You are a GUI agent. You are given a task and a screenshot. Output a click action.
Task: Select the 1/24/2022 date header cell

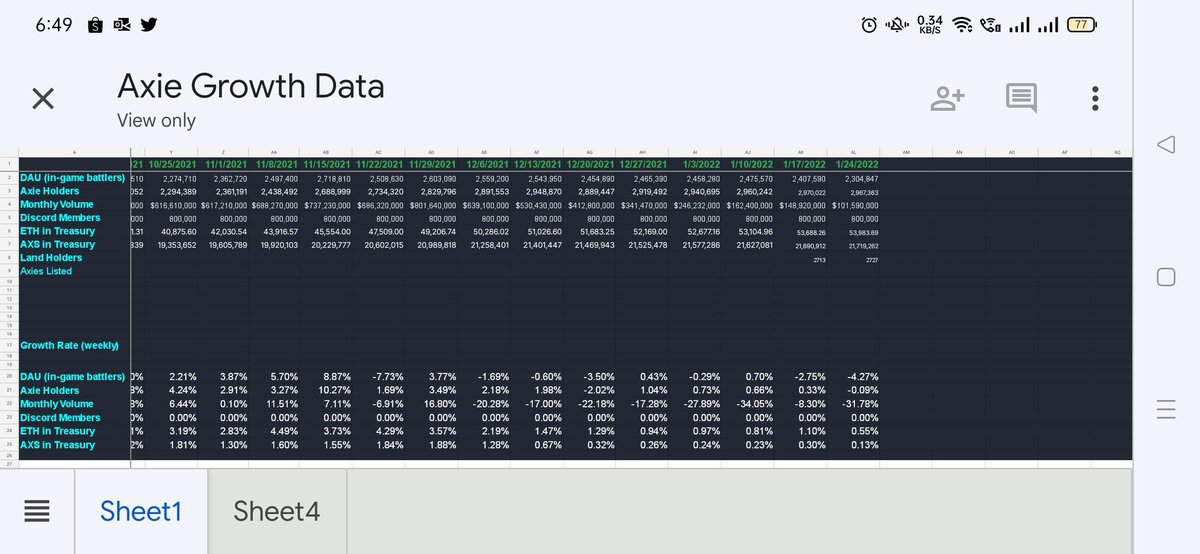858,164
